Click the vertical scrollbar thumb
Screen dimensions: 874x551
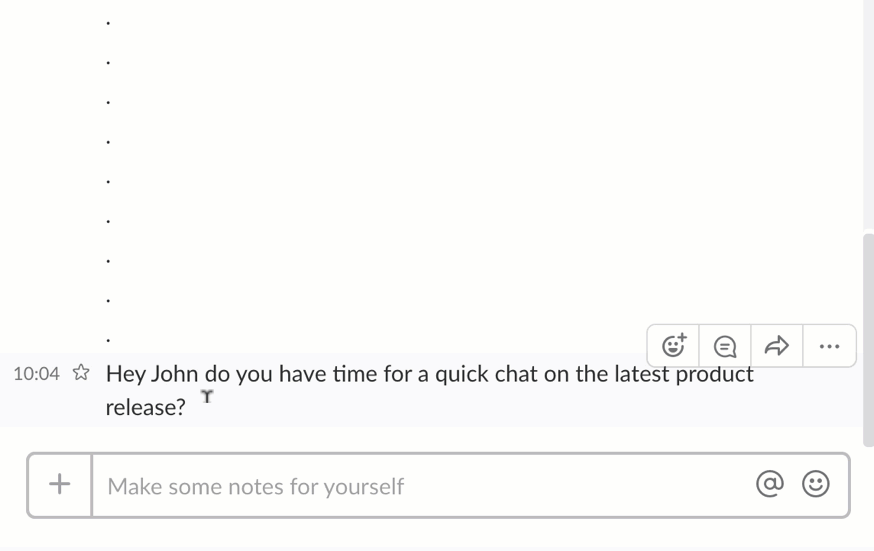click(868, 340)
